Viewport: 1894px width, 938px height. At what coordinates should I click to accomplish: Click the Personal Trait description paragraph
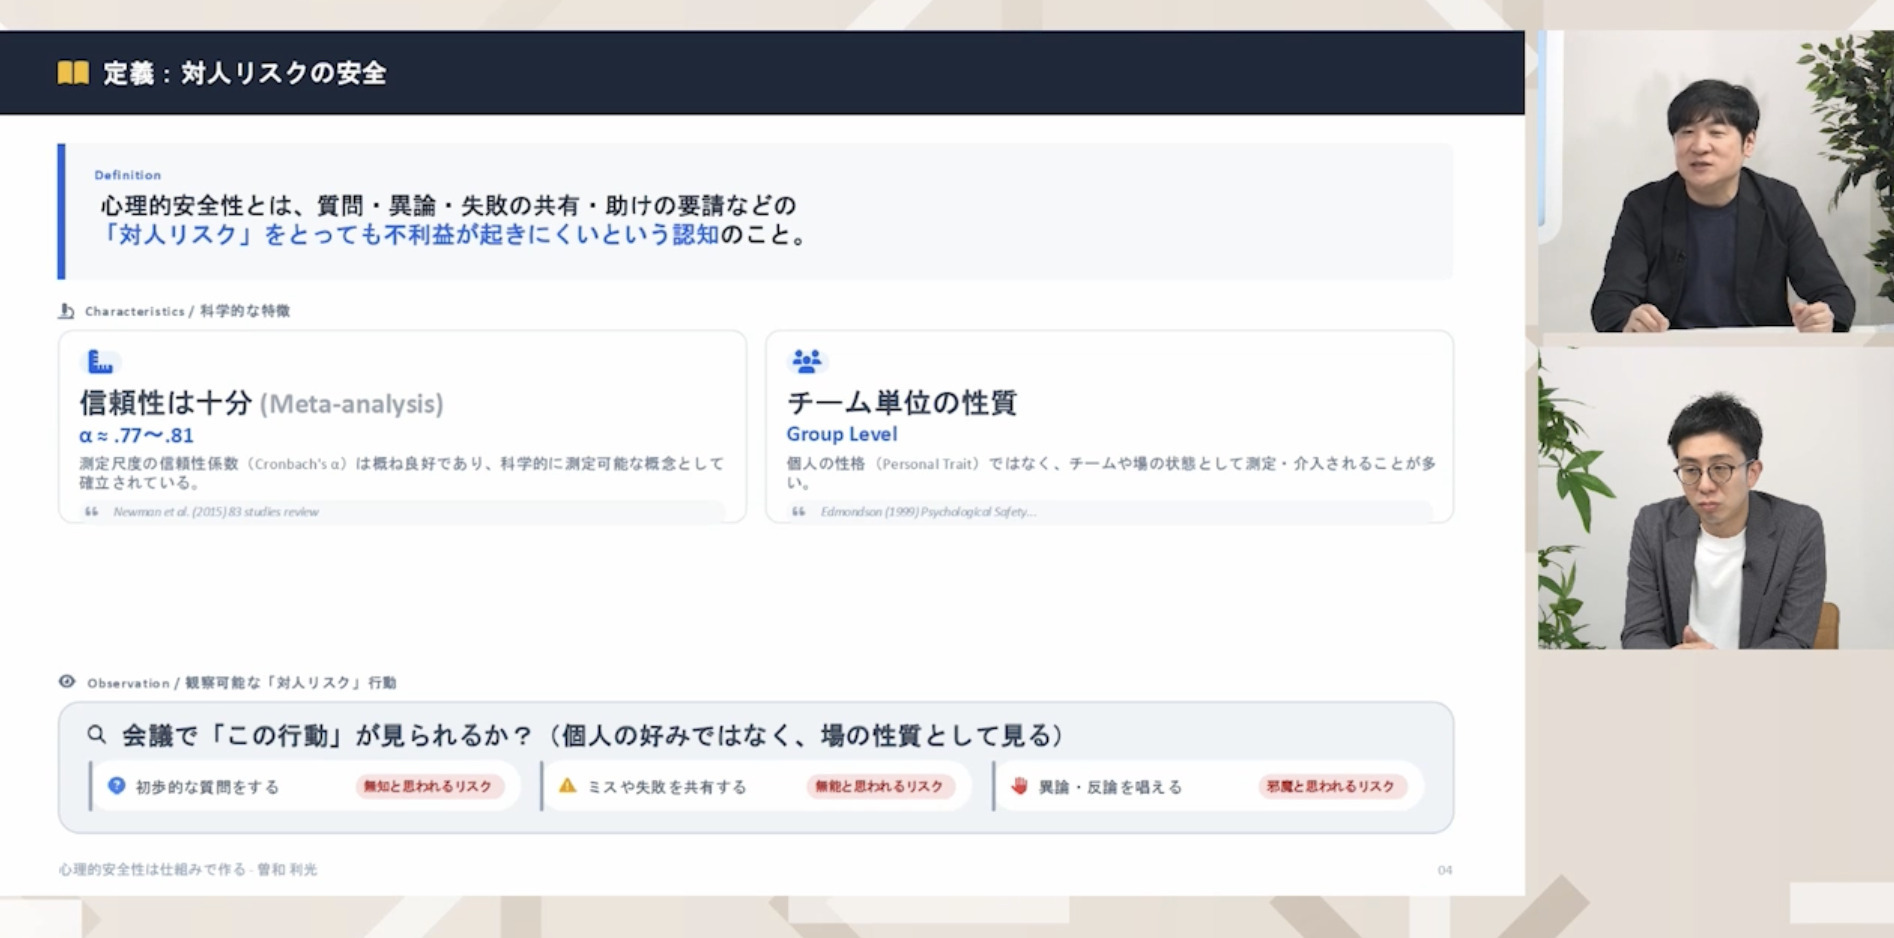(x=1112, y=473)
